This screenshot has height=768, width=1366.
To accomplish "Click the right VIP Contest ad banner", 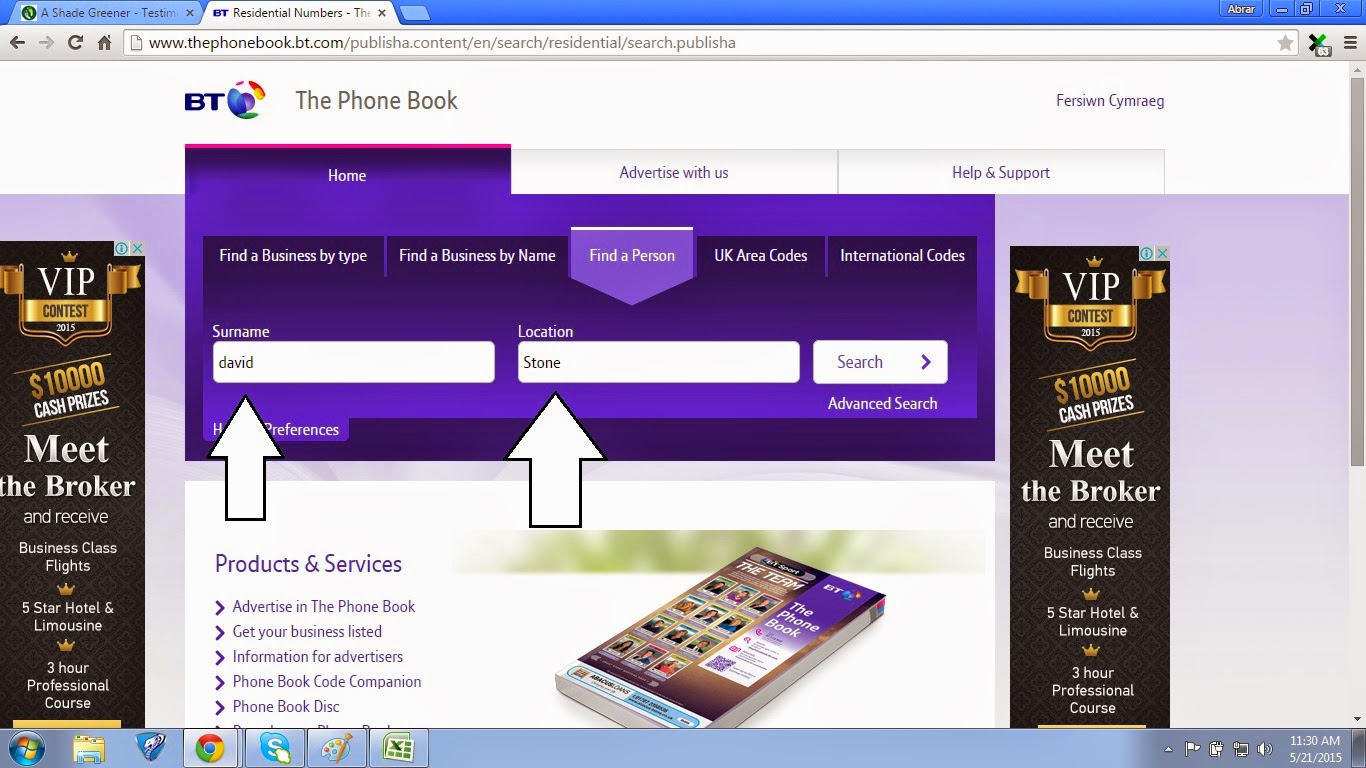I will [1090, 487].
